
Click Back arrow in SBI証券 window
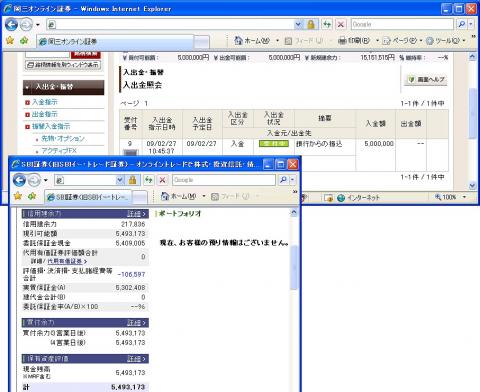pos(19,180)
